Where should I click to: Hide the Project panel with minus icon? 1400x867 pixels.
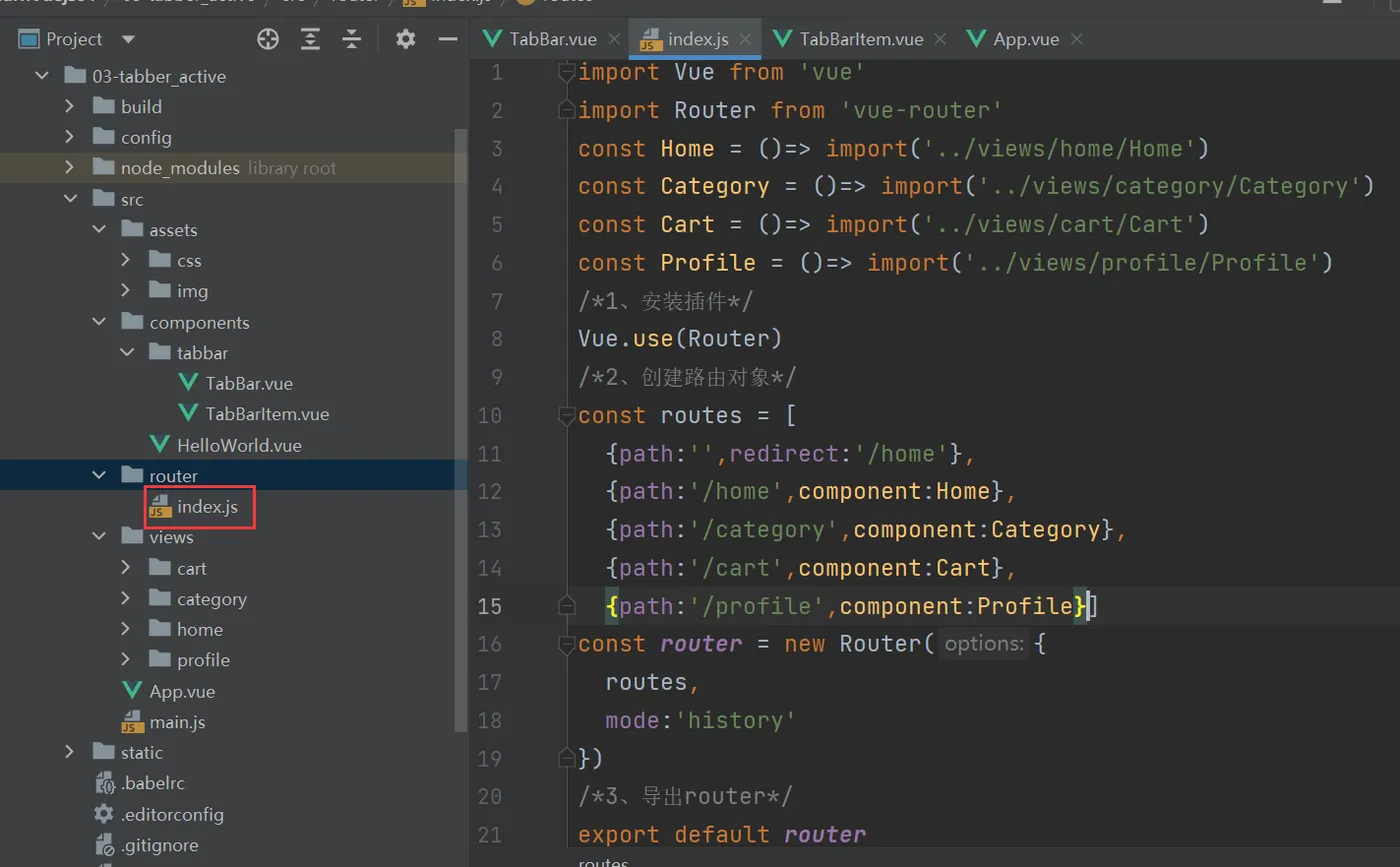click(448, 39)
